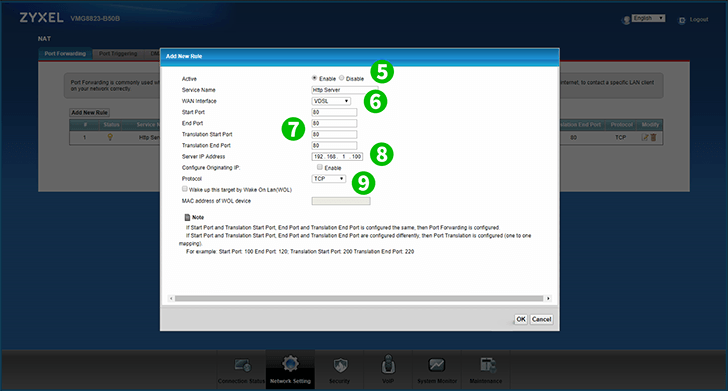The width and height of the screenshot is (728, 391).
Task: Click Cancel in Add New Rule dialog
Action: click(x=541, y=319)
